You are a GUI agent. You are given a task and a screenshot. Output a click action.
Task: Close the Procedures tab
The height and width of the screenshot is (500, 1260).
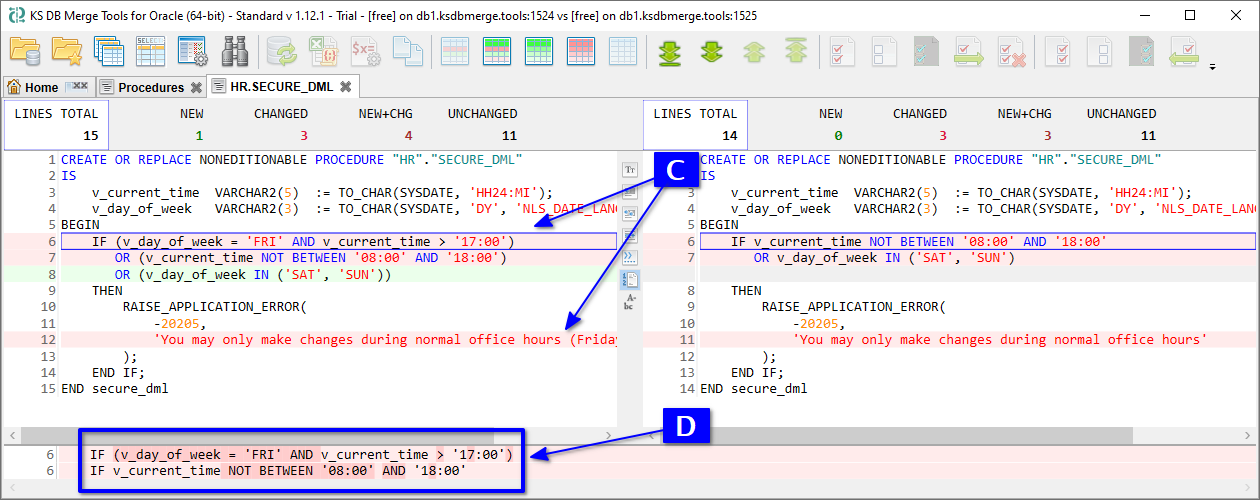[x=196, y=87]
